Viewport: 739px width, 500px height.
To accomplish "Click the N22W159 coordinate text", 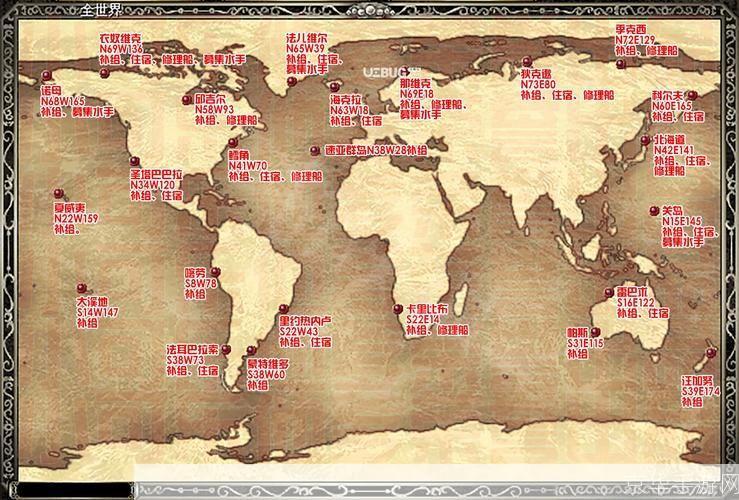I will coord(76,219).
